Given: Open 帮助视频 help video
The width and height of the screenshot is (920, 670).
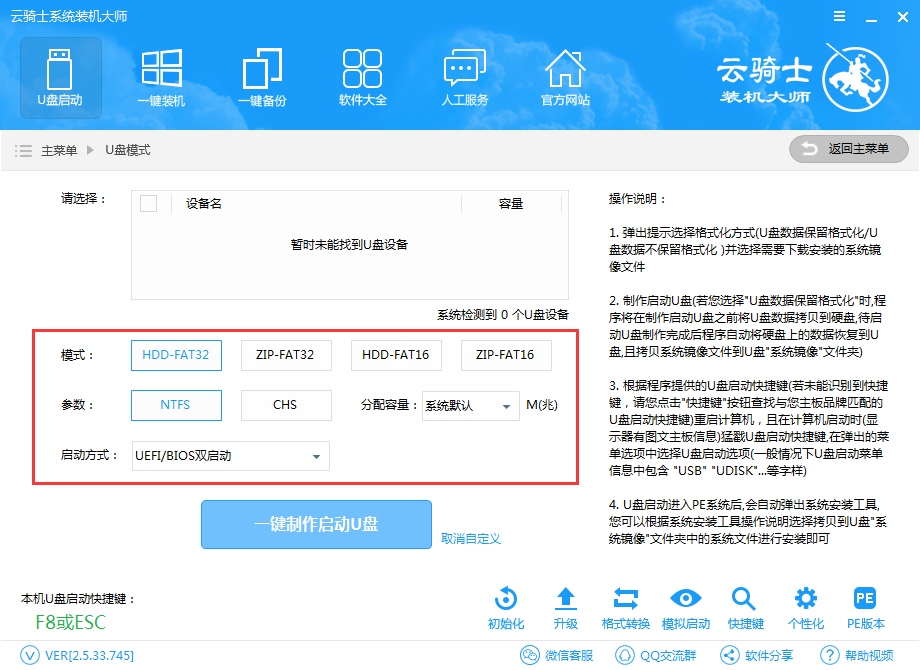Looking at the screenshot, I should tap(857, 655).
